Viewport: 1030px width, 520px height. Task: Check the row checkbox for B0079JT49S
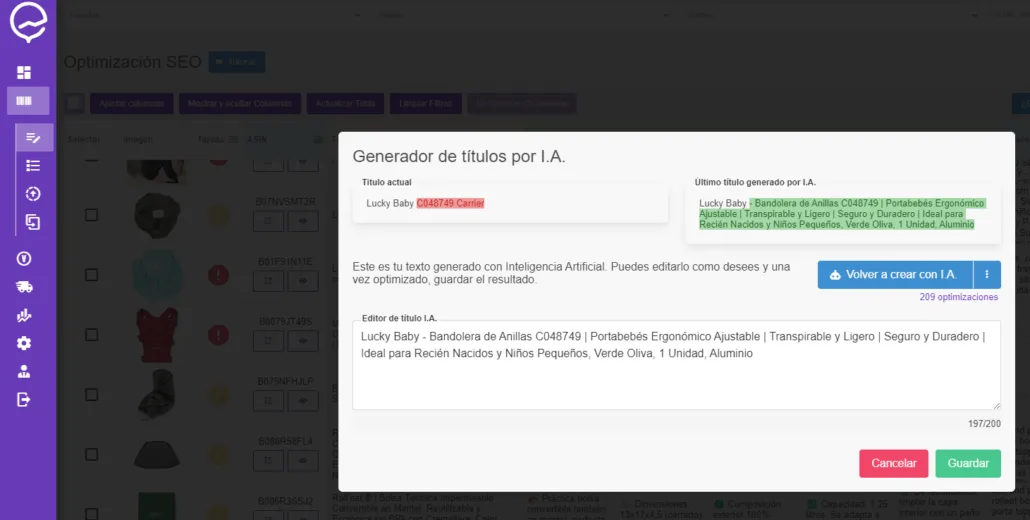pos(91,334)
